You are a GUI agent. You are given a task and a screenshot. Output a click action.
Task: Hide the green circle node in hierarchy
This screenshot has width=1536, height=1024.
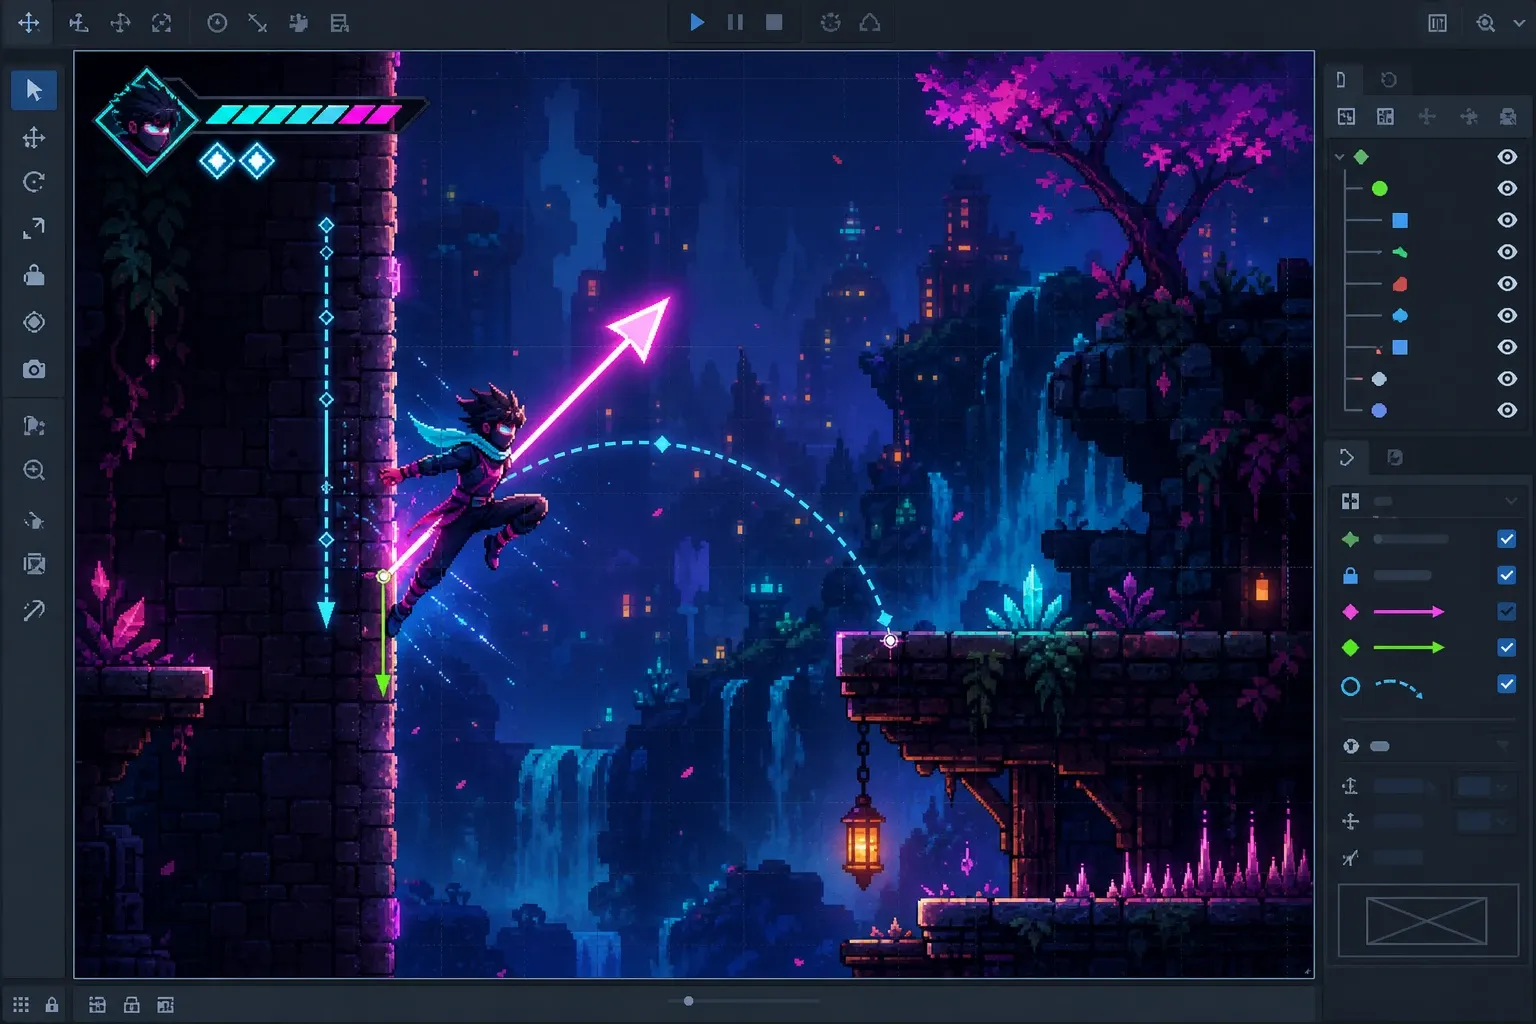[1507, 188]
